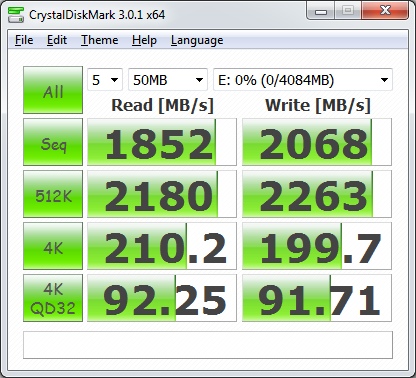Image resolution: width=416 pixels, height=378 pixels.
Task: Expand the drive selector showing E: 0%
Action: (303, 80)
